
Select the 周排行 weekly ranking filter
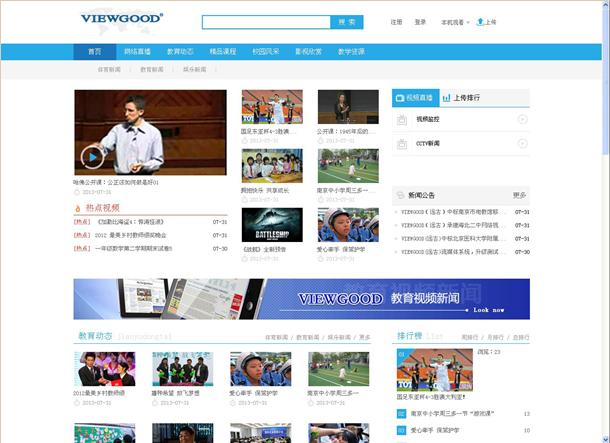click(x=470, y=337)
